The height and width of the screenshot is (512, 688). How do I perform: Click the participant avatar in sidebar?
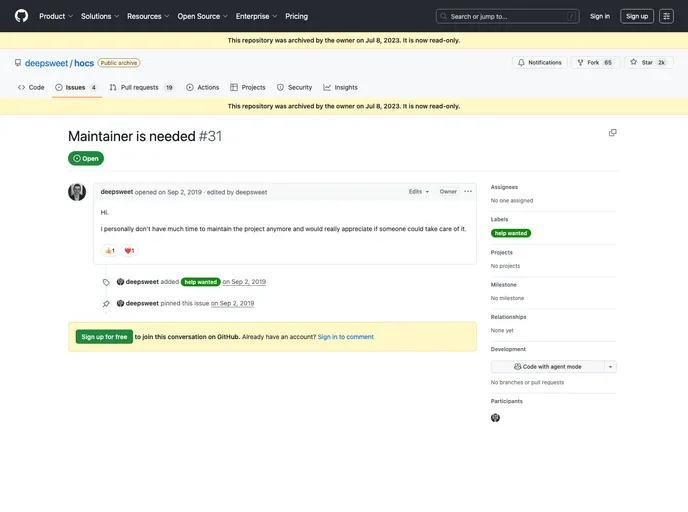coord(495,418)
